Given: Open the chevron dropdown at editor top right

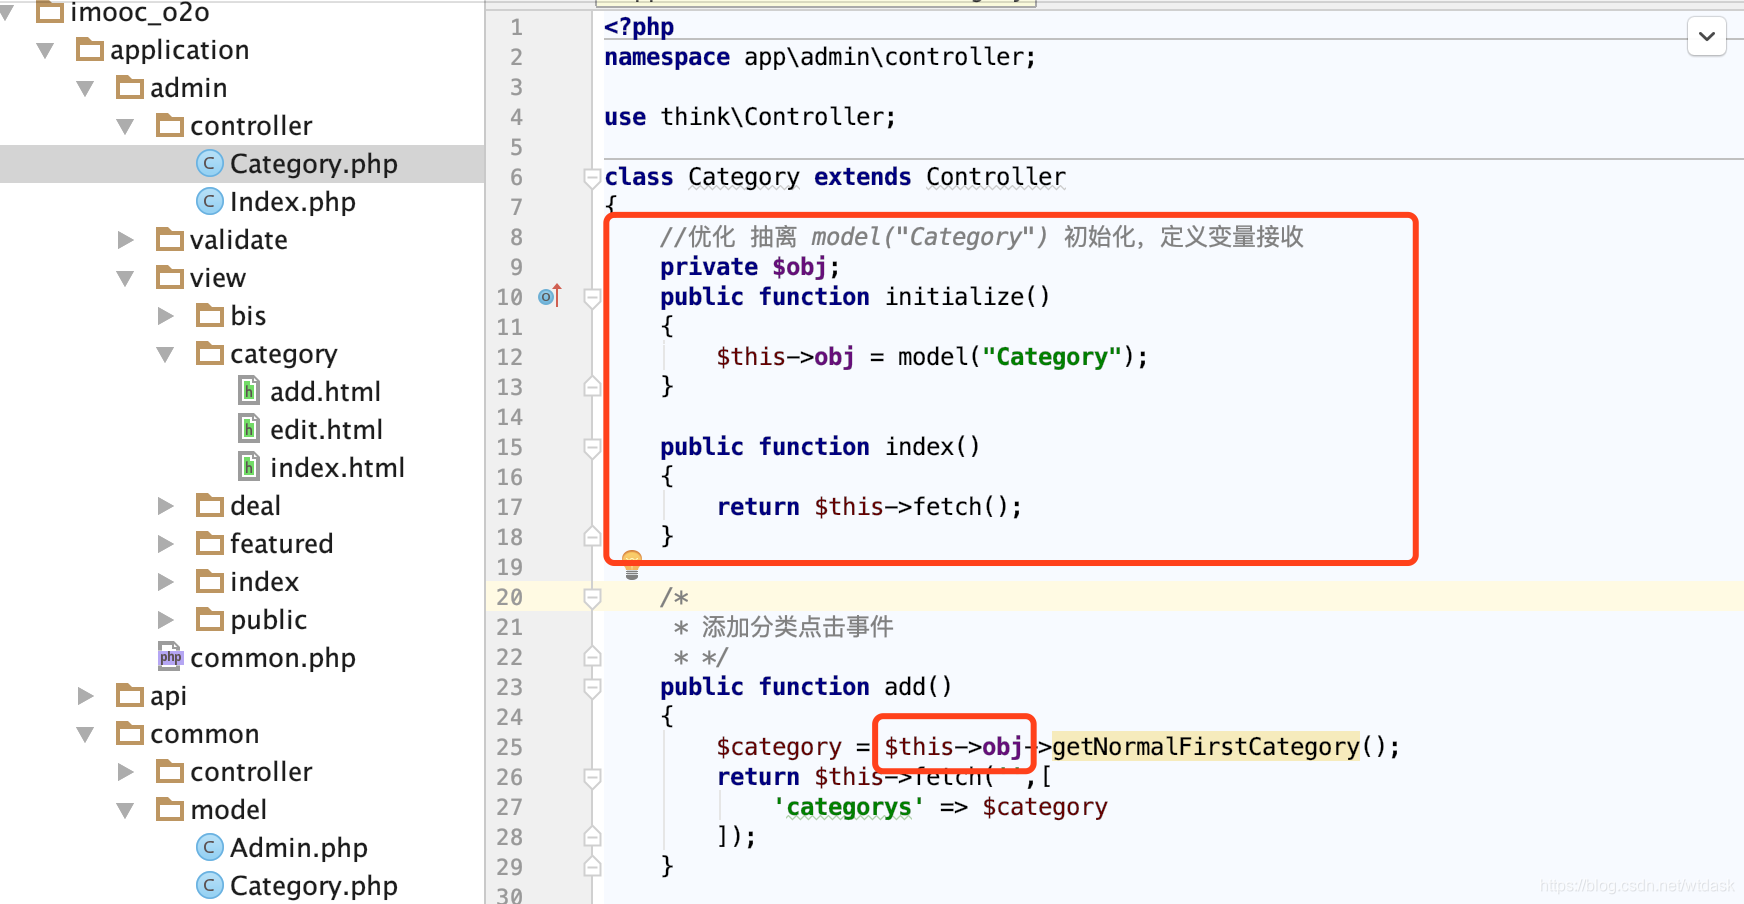Looking at the screenshot, I should (x=1706, y=37).
